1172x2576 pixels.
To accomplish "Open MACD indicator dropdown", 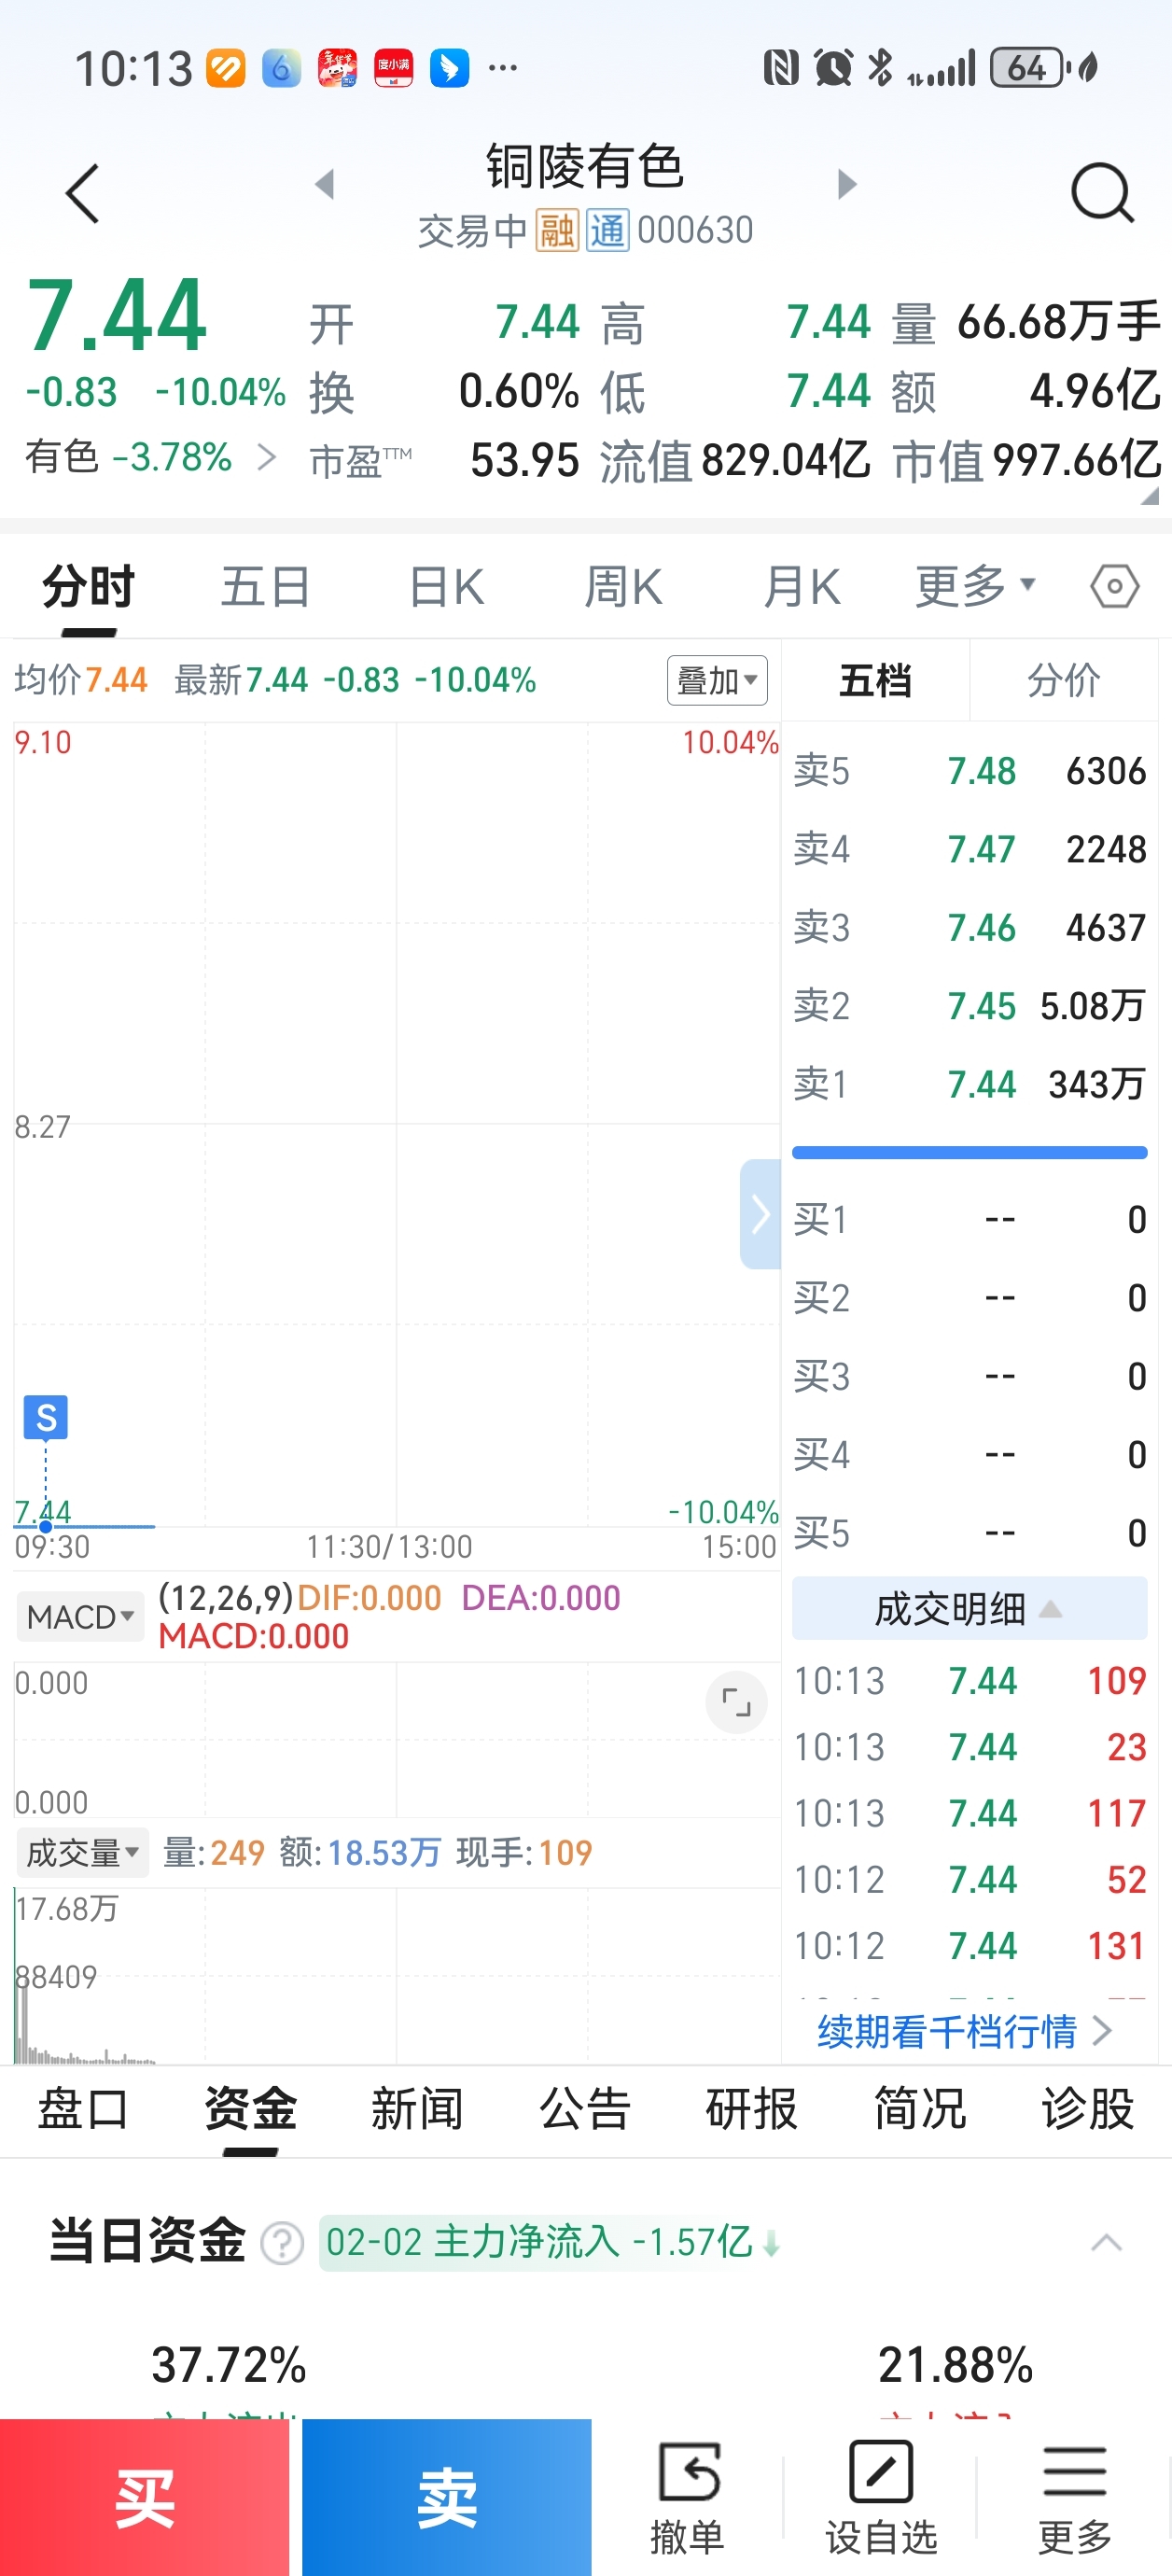I will point(80,1617).
